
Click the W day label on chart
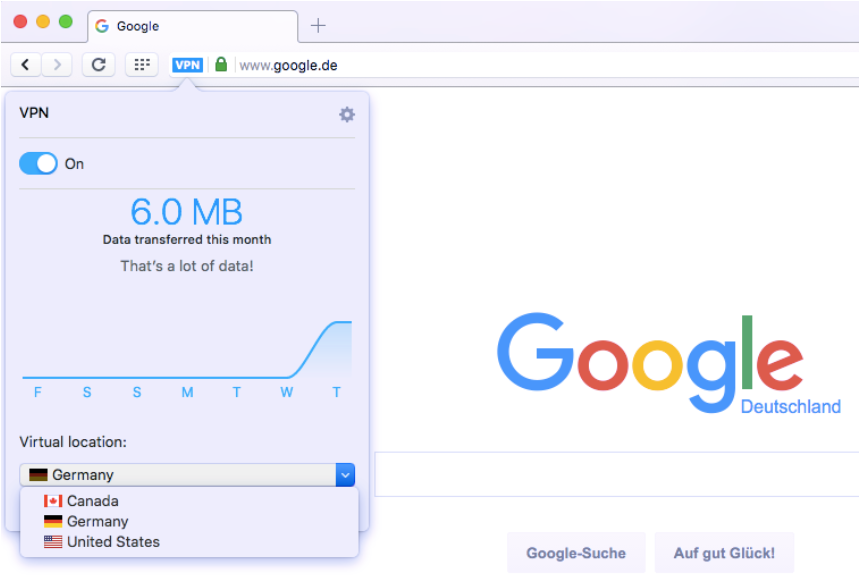click(x=286, y=392)
